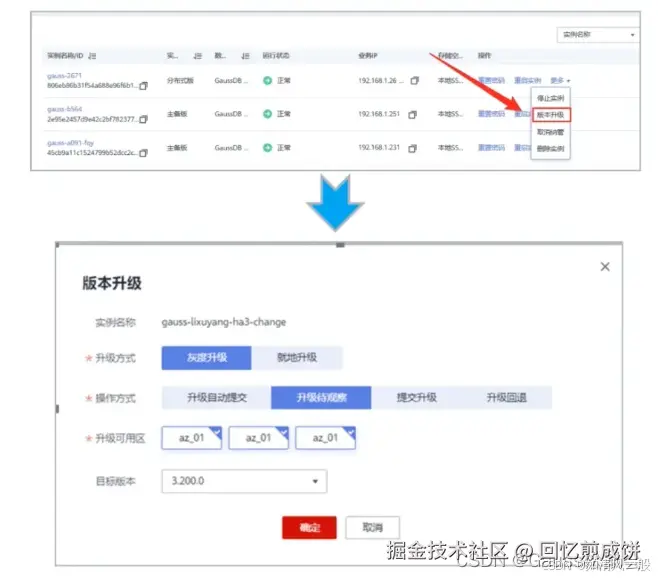
Task: Choose 停止实例 from the 更多 menu
Action: pos(551,98)
